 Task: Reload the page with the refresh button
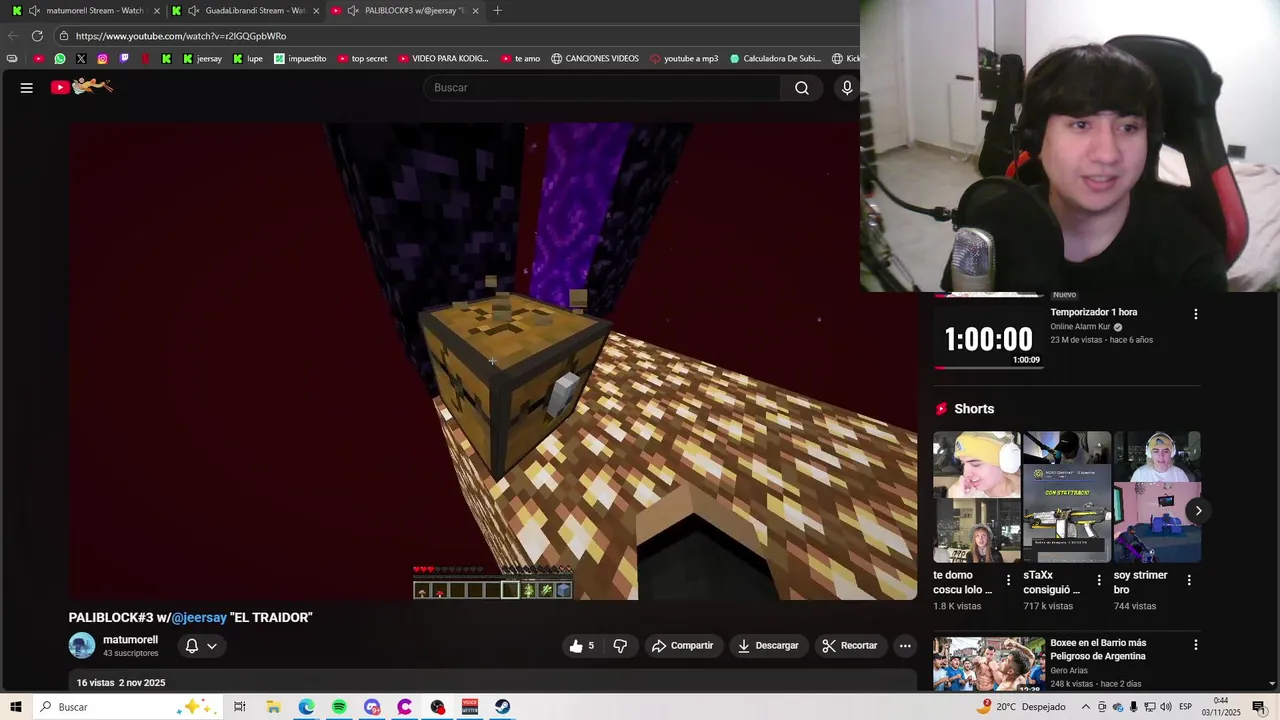(x=37, y=36)
